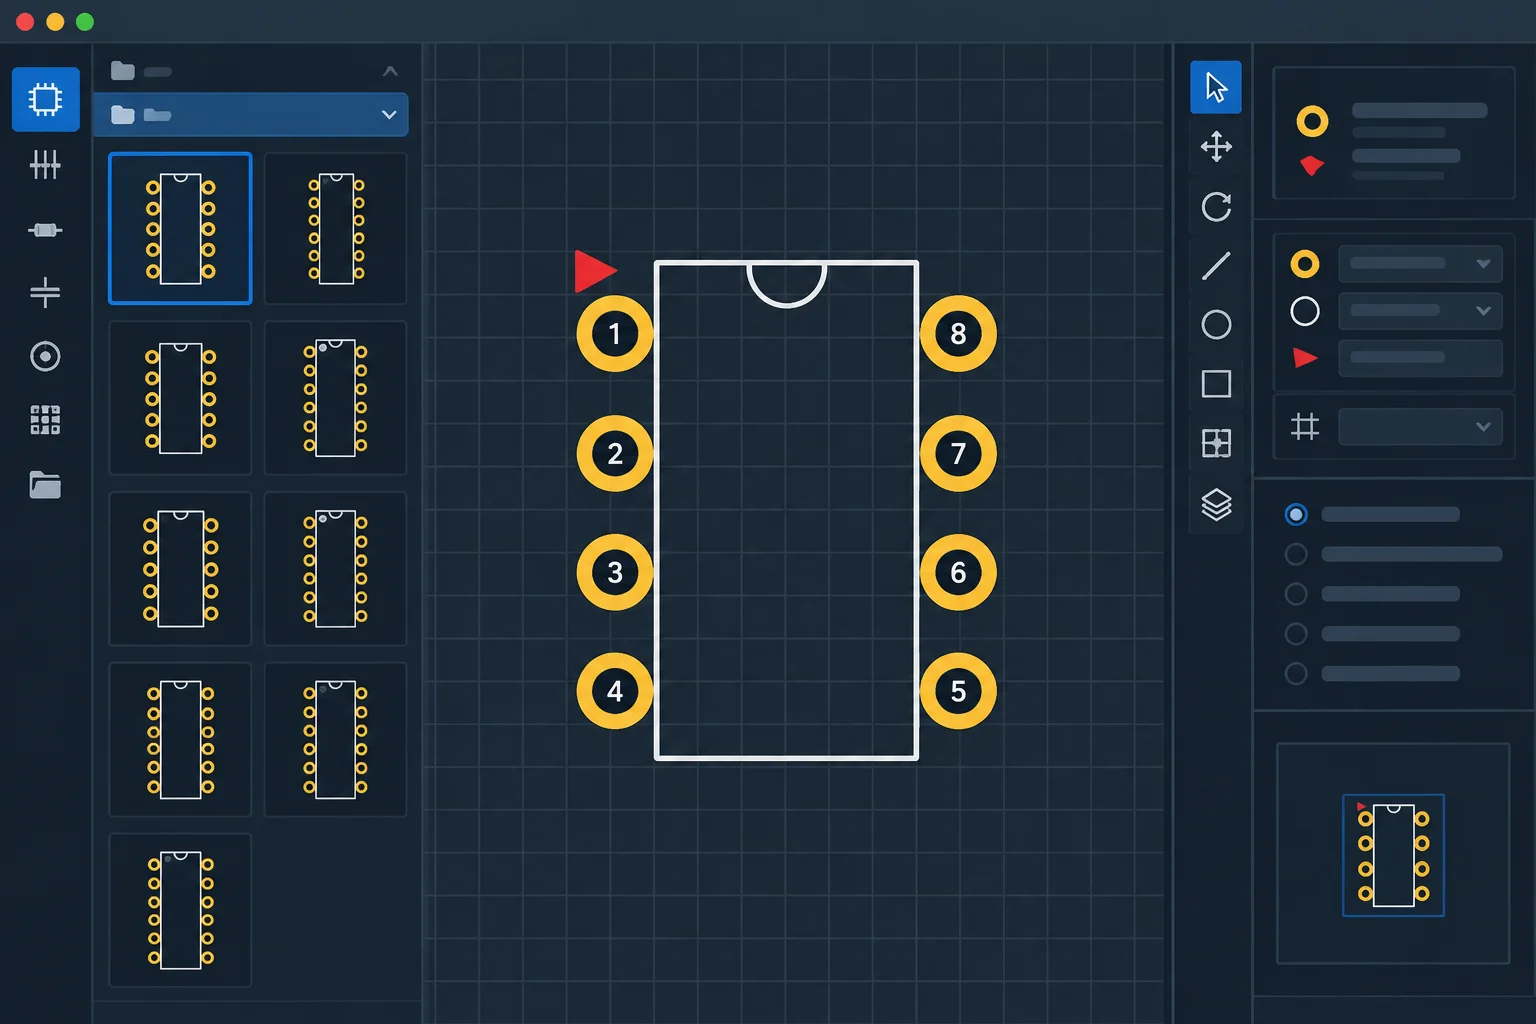
Task: Collapse the top library folder row
Action: click(390, 71)
